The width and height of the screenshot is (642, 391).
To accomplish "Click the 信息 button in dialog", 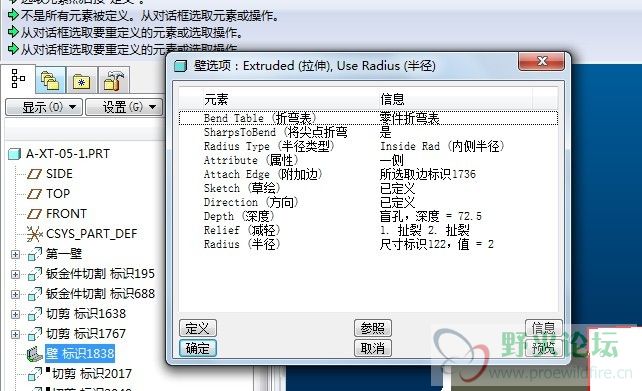I will click(543, 328).
